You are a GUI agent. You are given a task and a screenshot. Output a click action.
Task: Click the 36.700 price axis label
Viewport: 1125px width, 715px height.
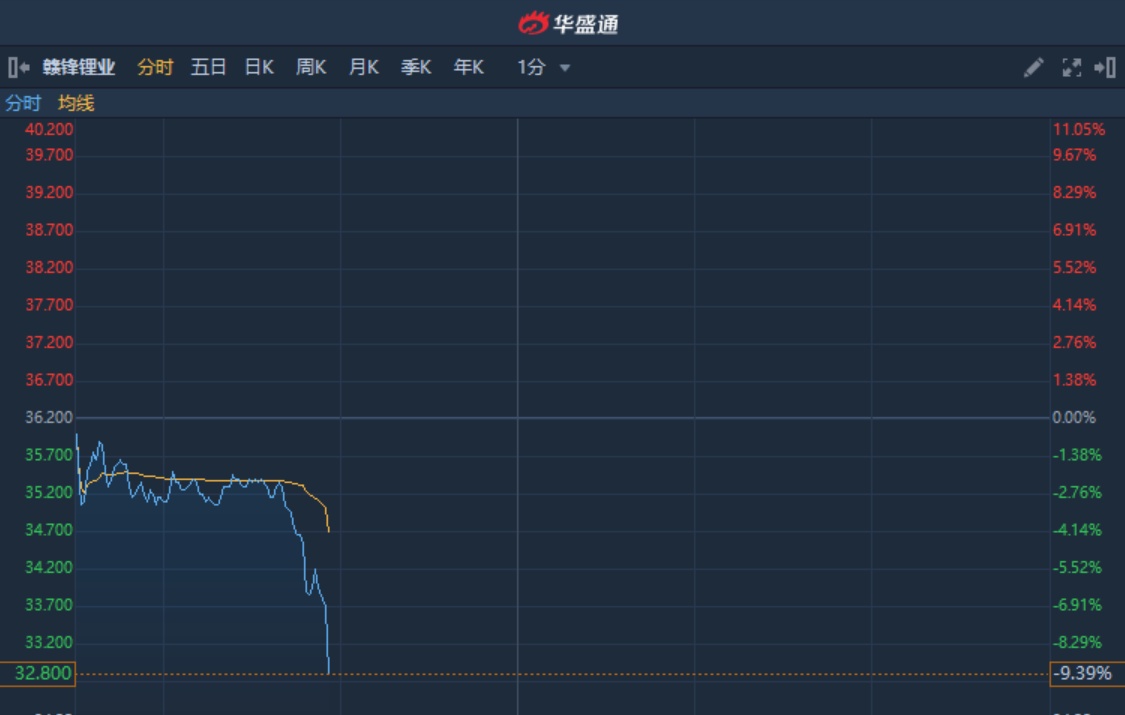click(x=49, y=380)
